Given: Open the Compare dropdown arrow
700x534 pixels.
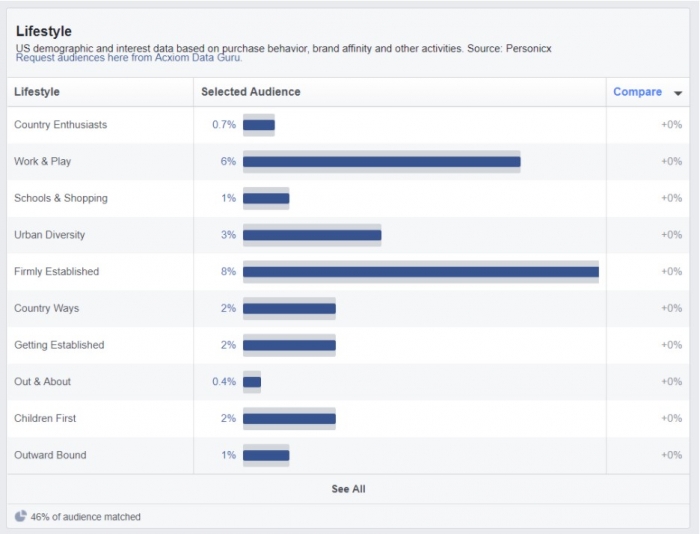Looking at the screenshot, I should [x=678, y=93].
